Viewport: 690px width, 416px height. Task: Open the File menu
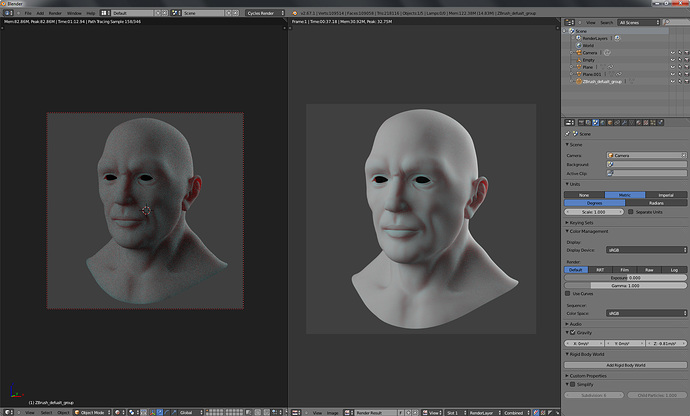click(28, 13)
